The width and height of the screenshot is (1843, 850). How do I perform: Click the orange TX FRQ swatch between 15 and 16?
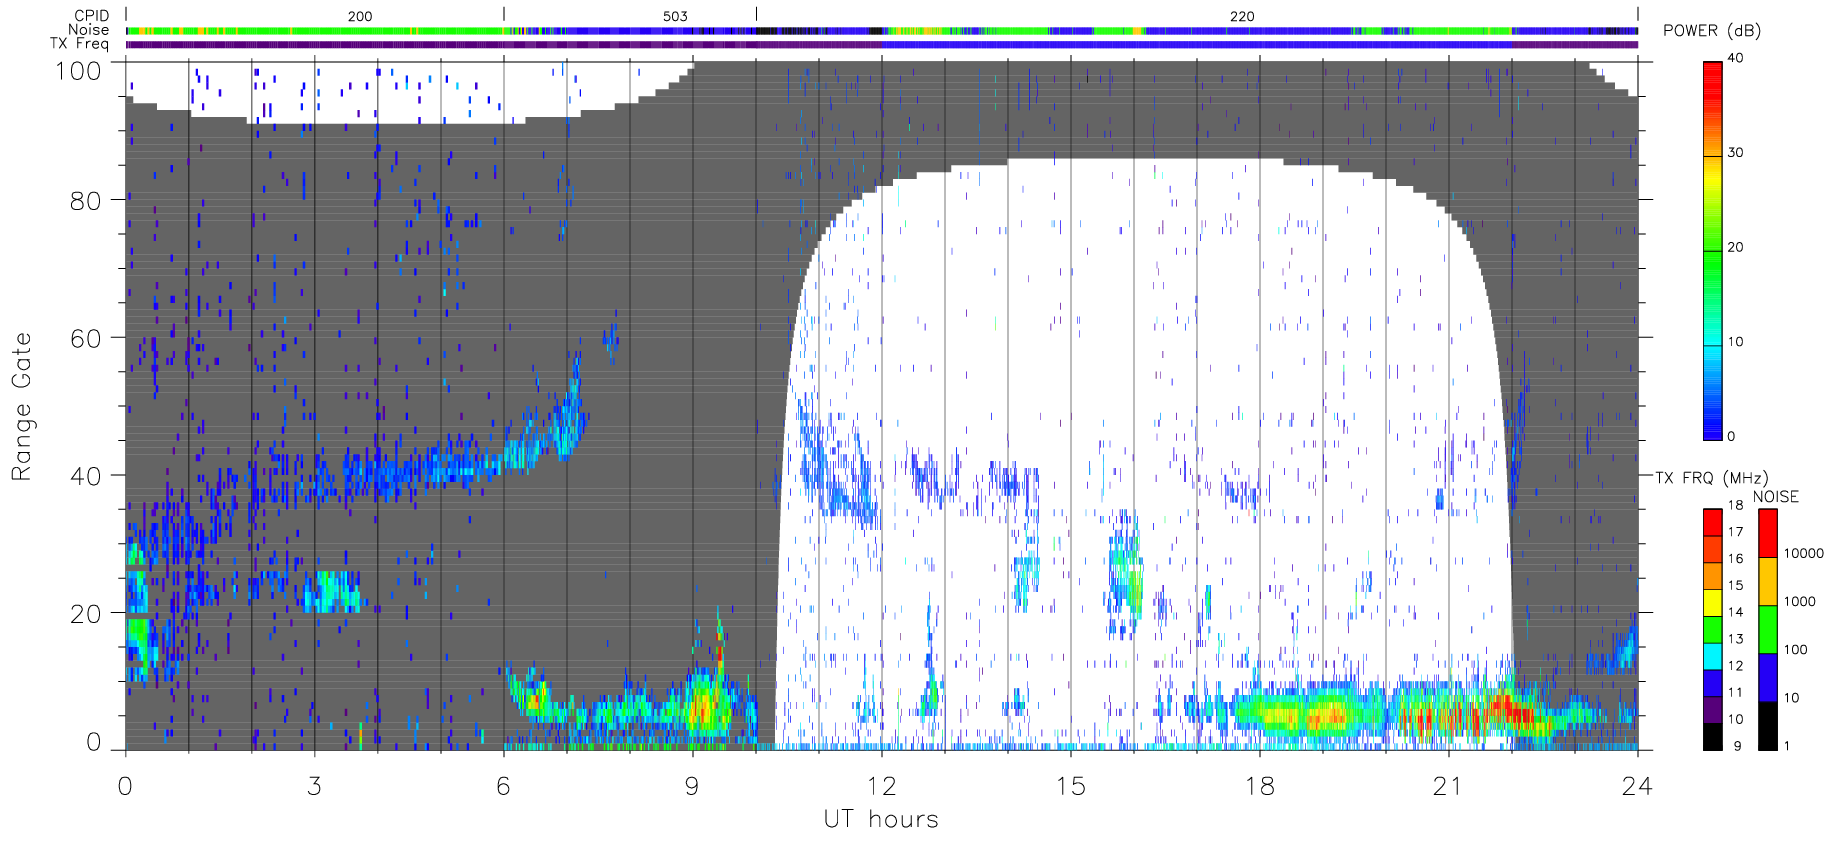1713,576
